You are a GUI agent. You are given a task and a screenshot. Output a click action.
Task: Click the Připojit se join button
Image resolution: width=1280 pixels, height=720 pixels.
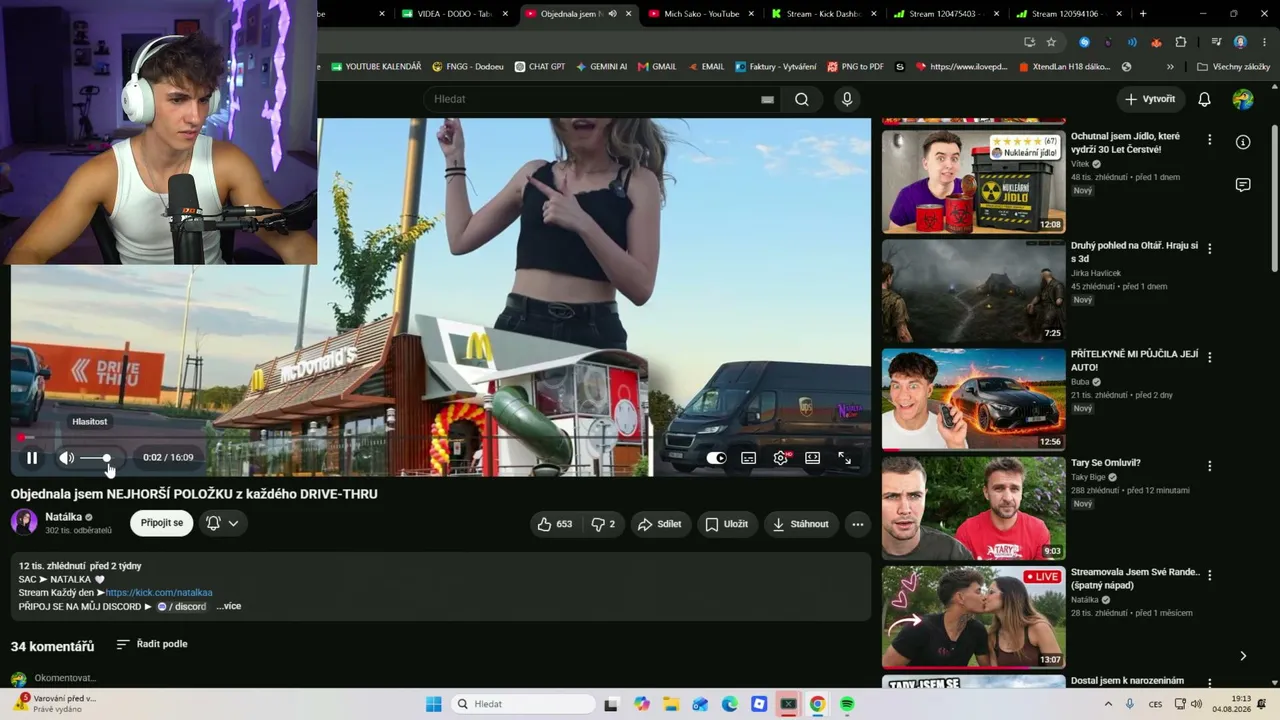pos(162,523)
